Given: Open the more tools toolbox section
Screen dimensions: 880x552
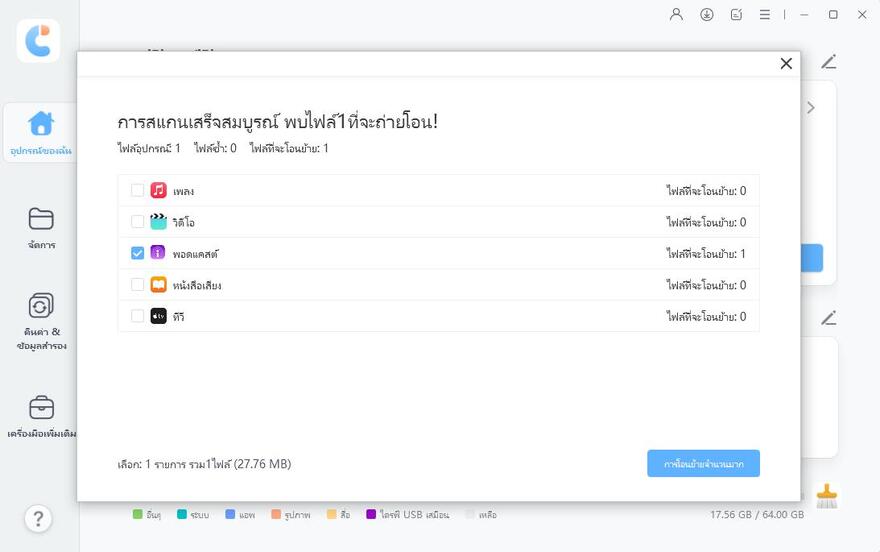Looking at the screenshot, I should (42, 417).
